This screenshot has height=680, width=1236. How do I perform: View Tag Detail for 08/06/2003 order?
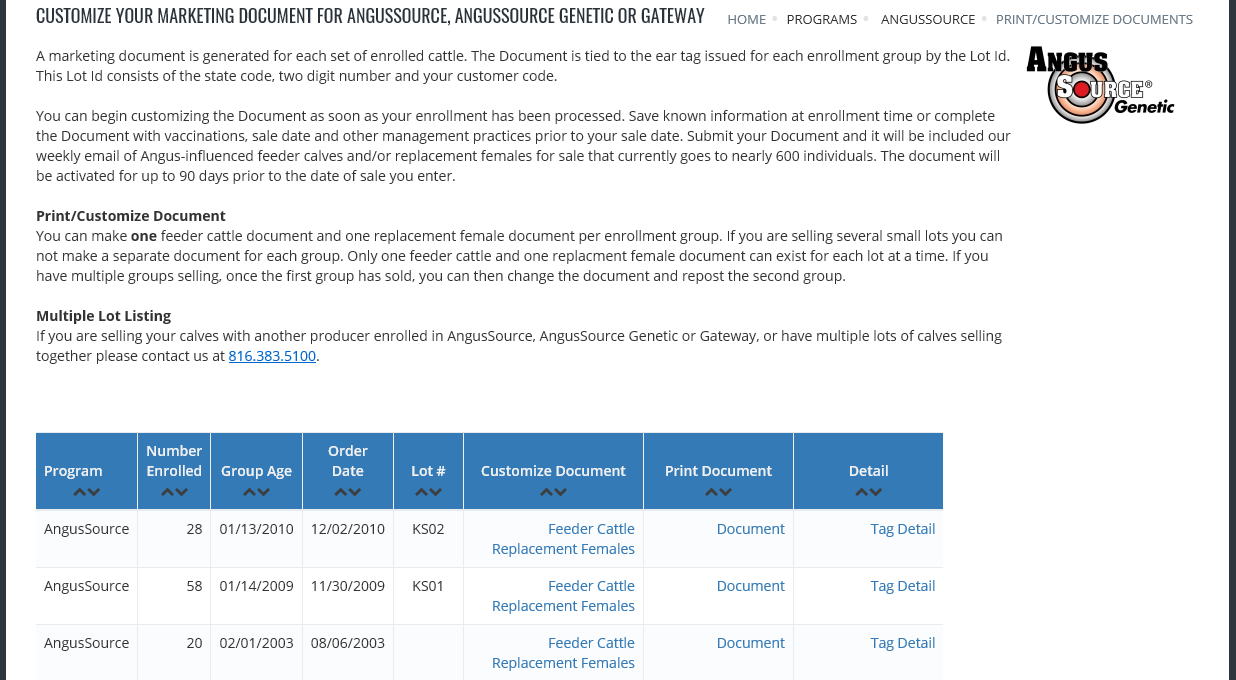click(x=903, y=643)
